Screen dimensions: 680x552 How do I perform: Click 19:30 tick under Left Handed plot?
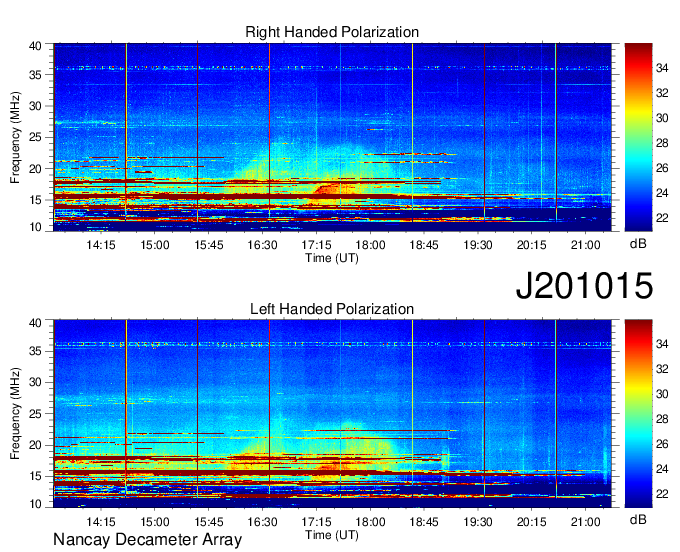coord(478,521)
